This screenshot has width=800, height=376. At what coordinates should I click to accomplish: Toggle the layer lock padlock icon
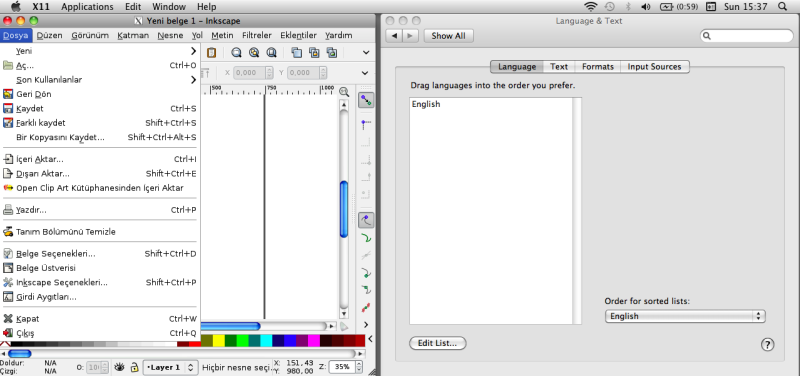[x=134, y=367]
